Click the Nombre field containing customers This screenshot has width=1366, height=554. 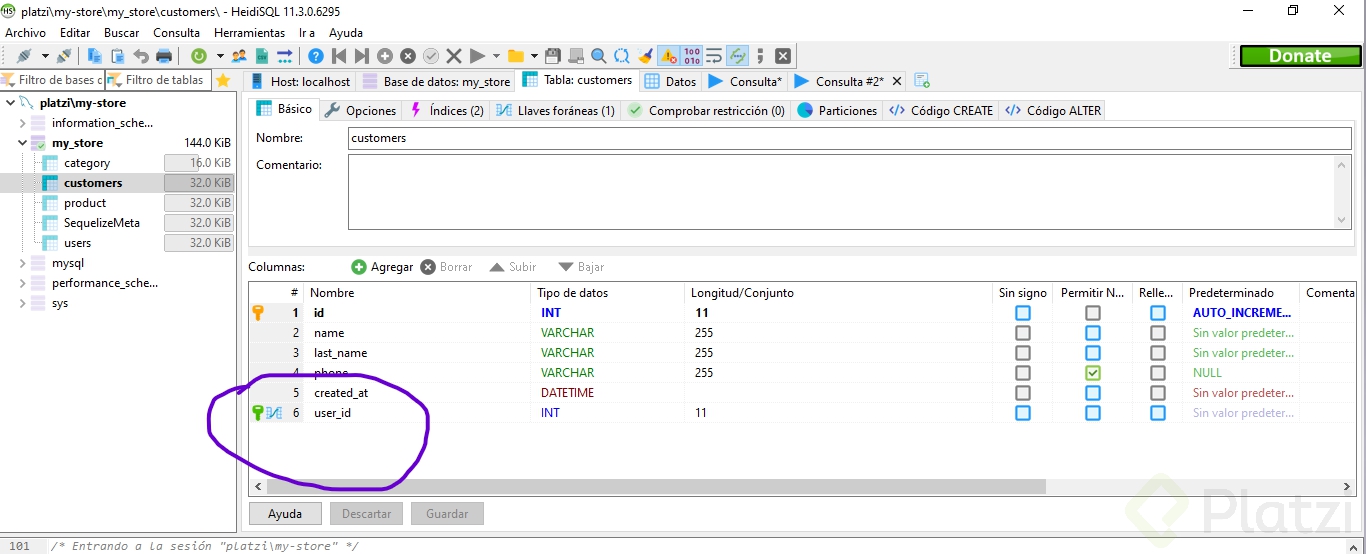click(x=850, y=138)
